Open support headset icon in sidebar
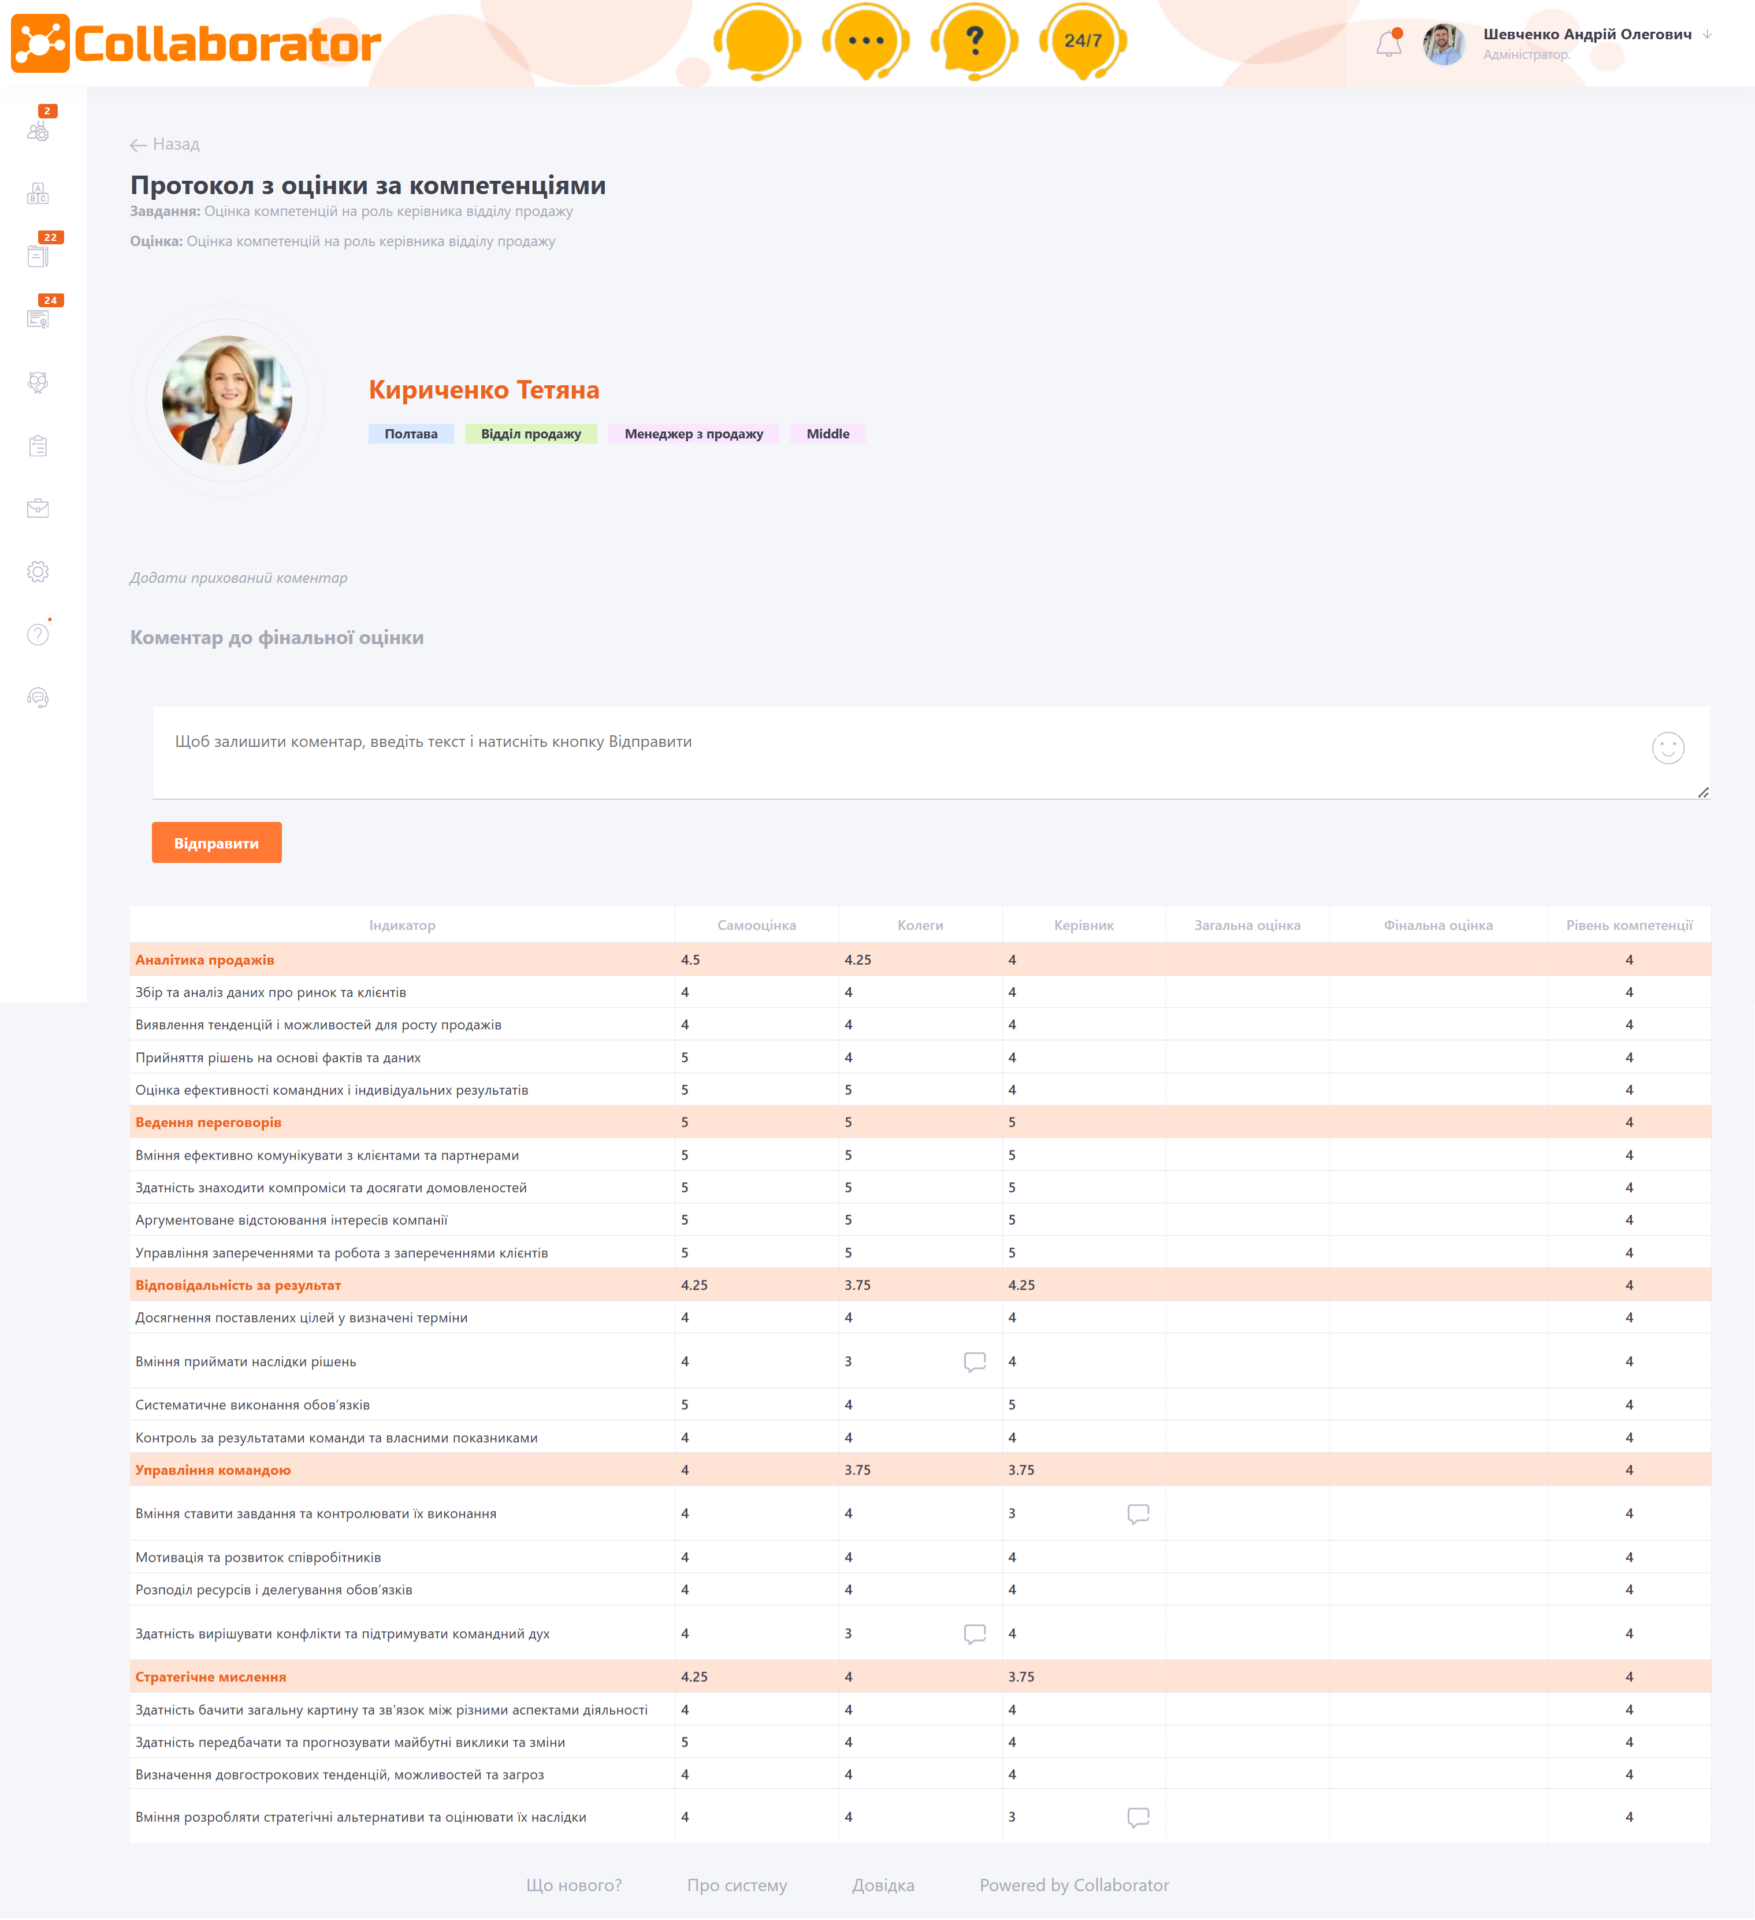This screenshot has height=1920, width=1755. point(38,698)
